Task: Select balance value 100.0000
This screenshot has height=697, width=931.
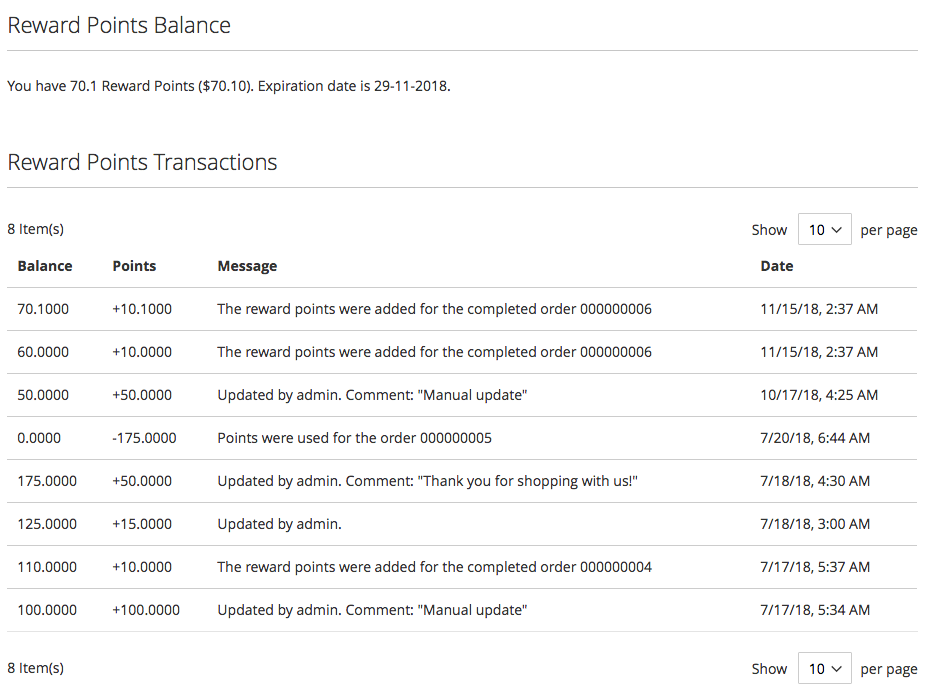Action: coord(47,610)
